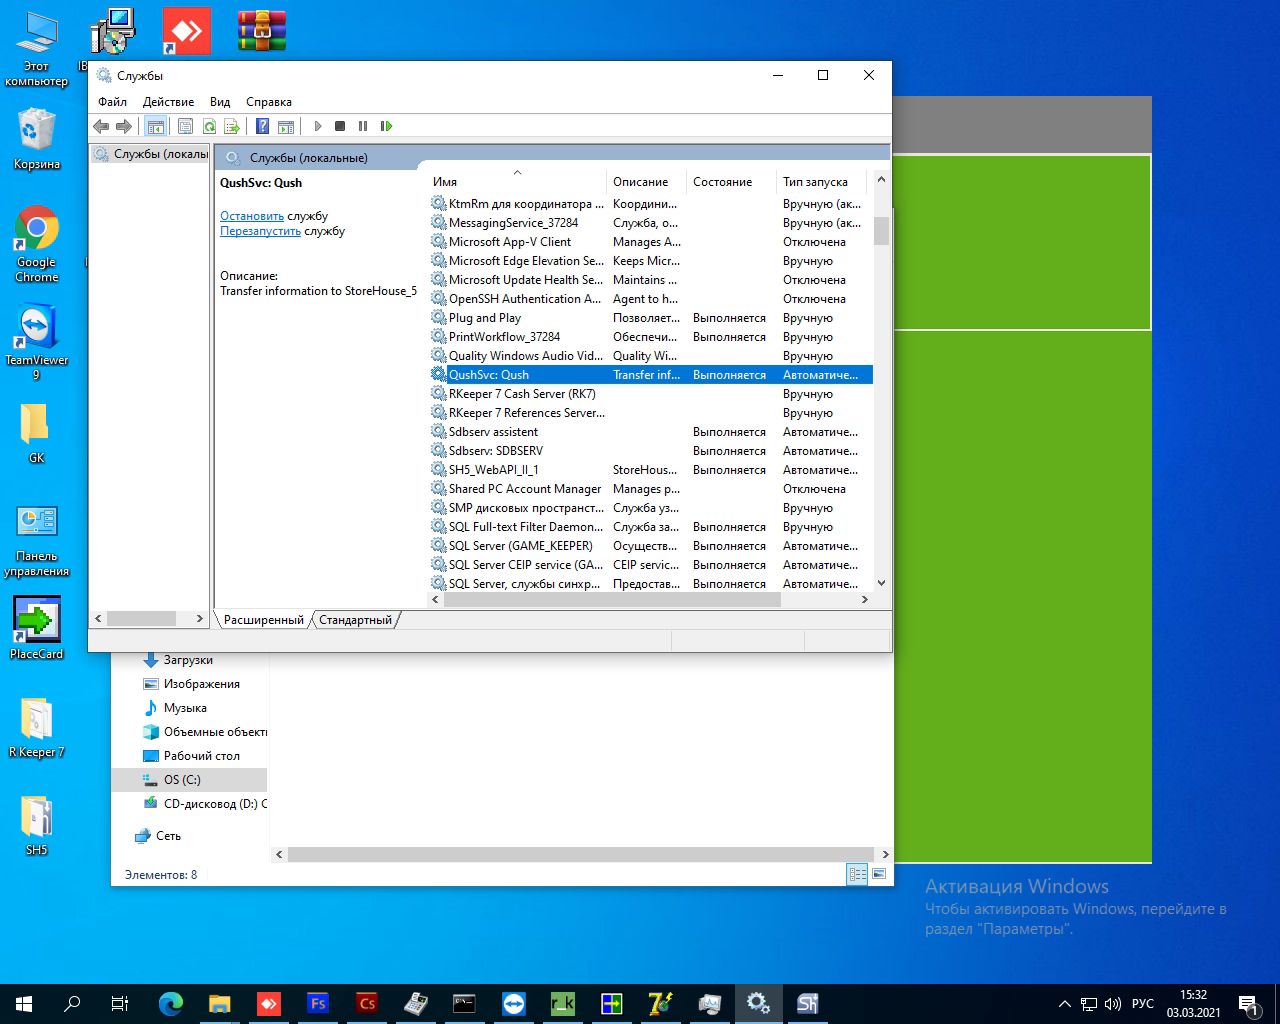
Task: Export the list via toolbar icon
Action: pyautogui.click(x=232, y=126)
